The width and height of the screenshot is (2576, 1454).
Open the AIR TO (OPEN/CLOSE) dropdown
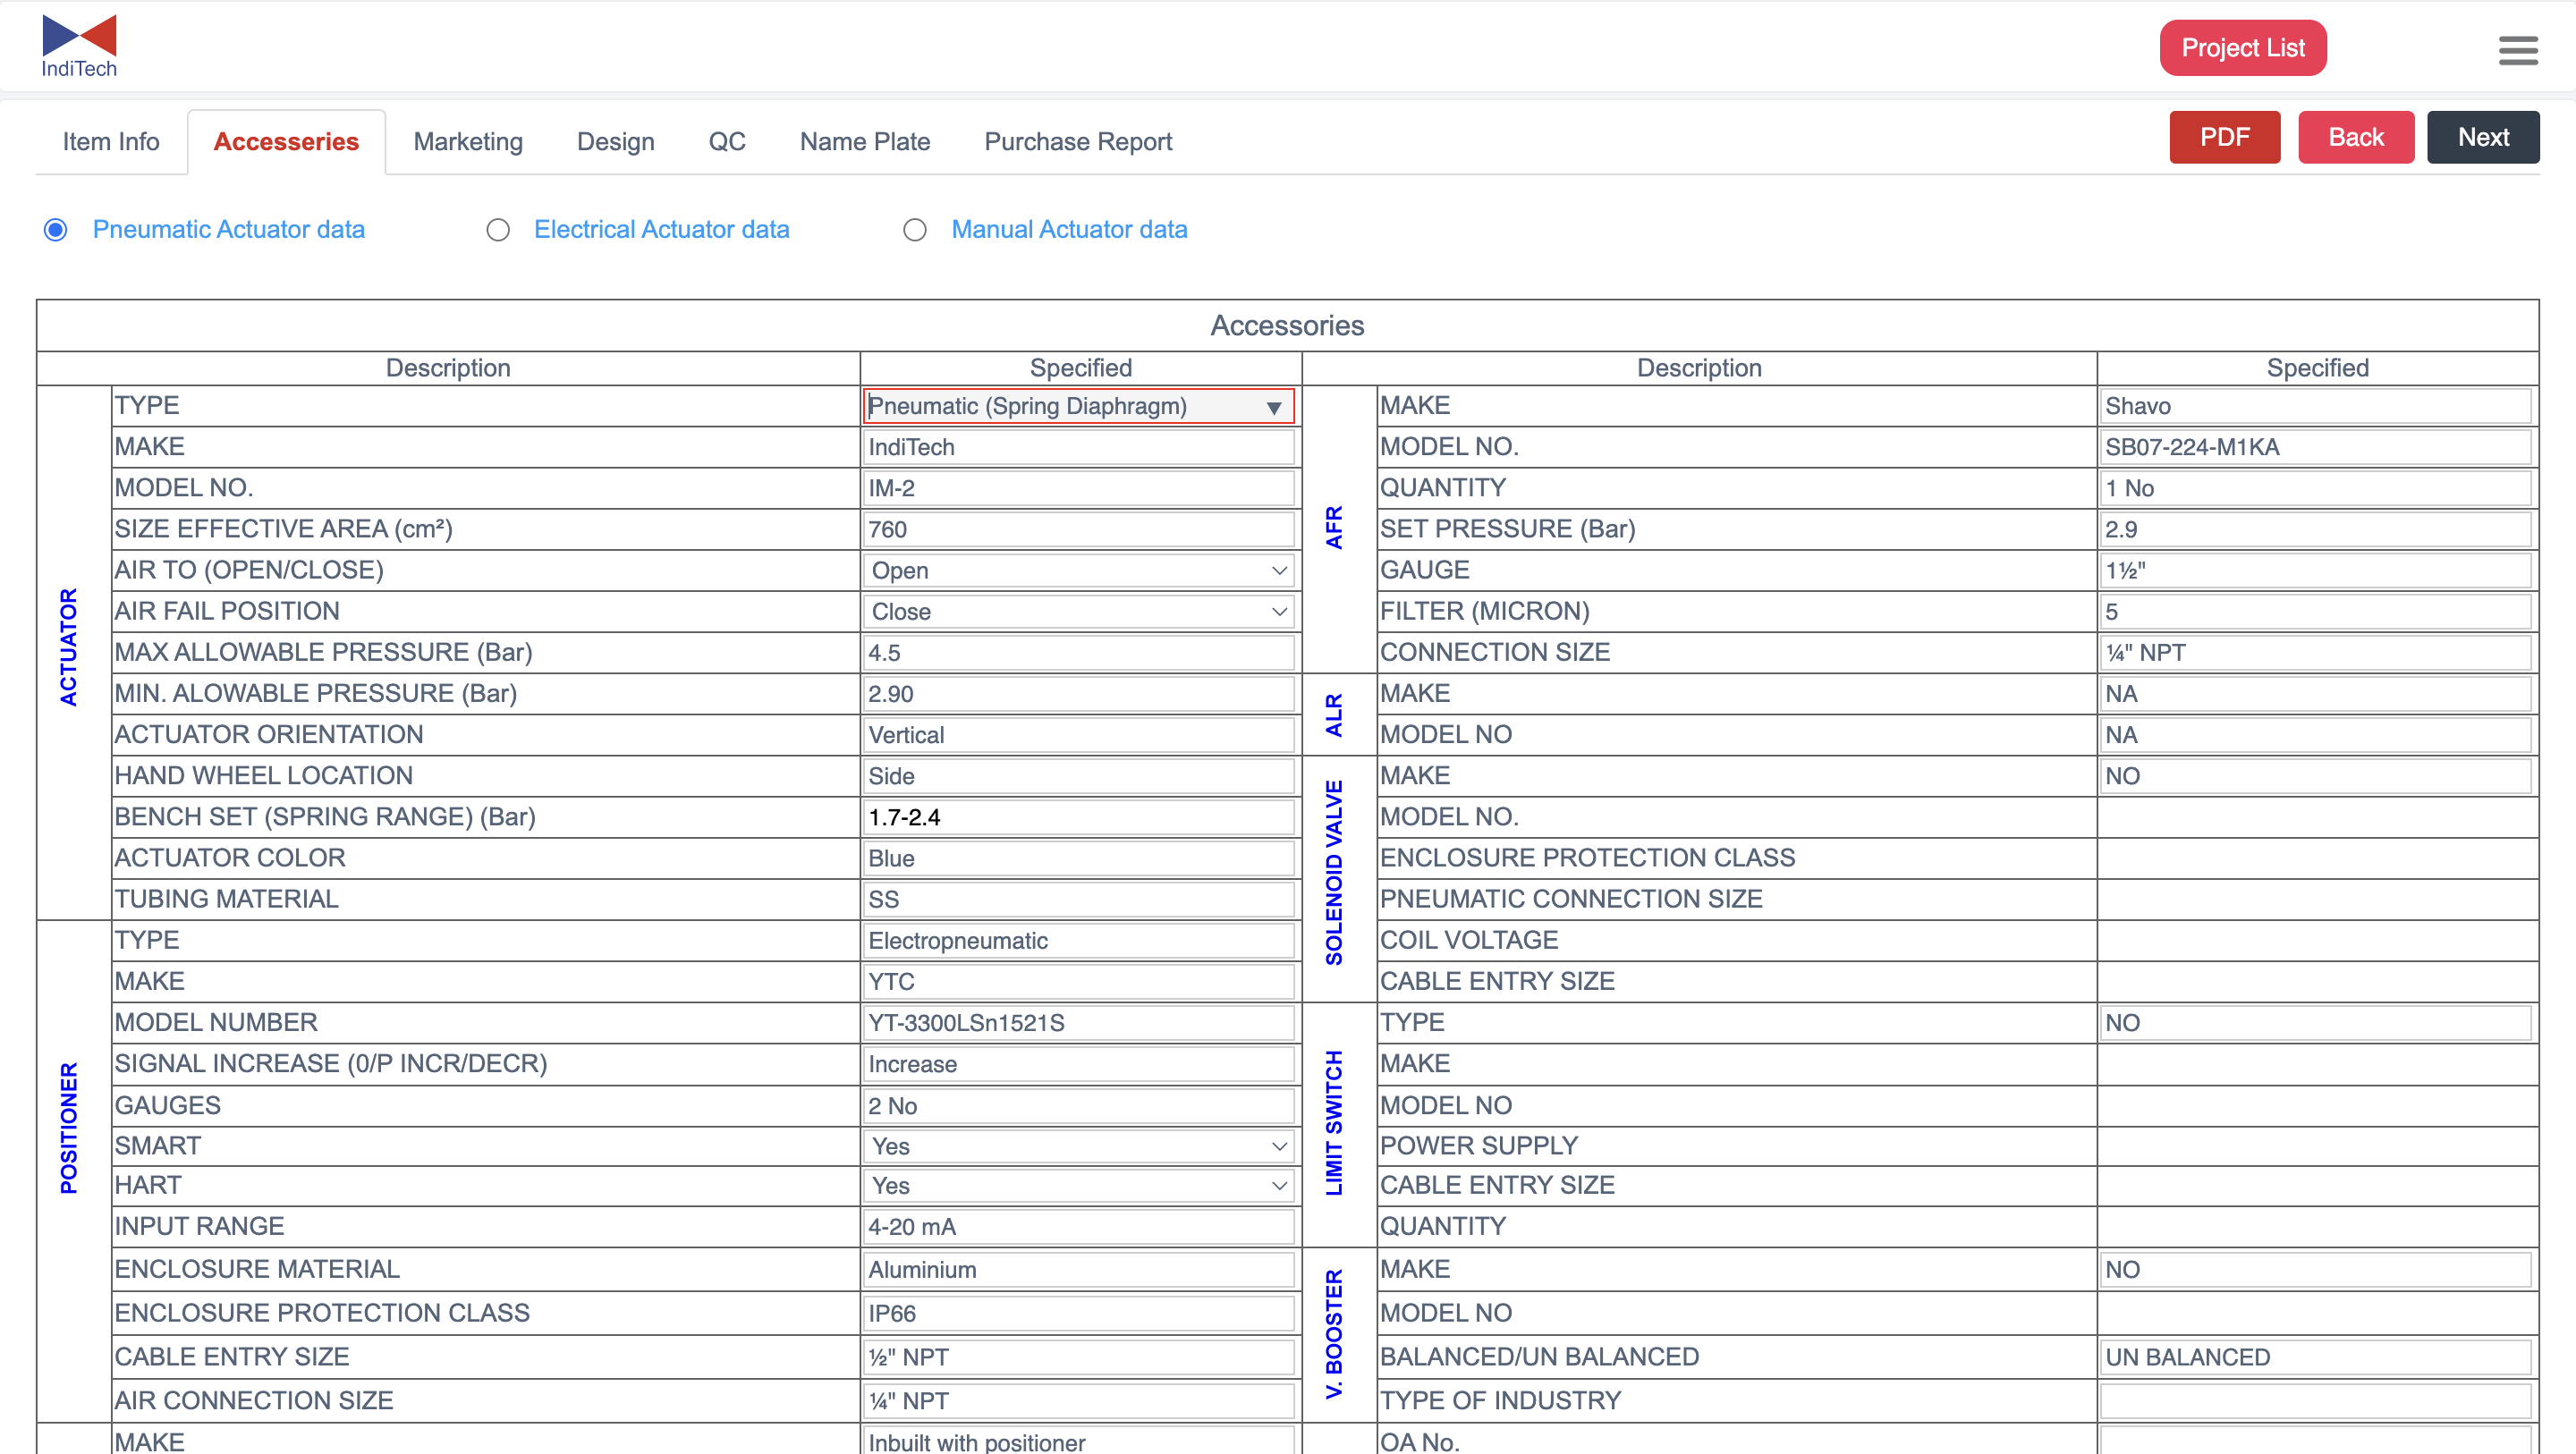[1078, 570]
